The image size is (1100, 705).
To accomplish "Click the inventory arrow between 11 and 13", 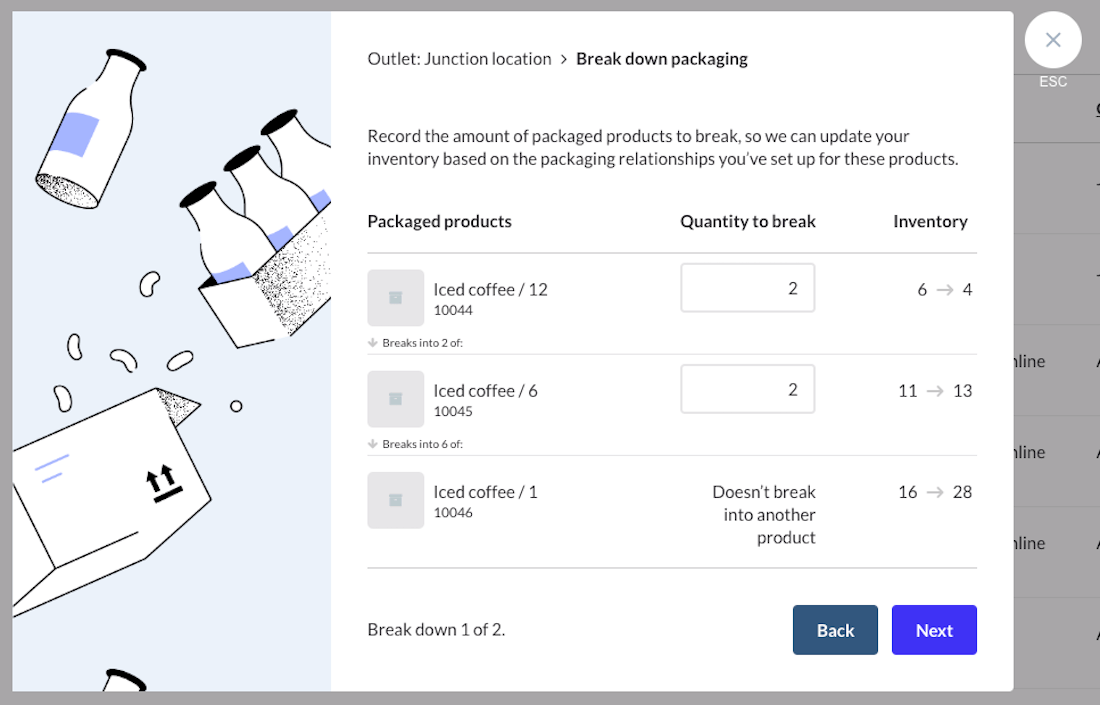I will tap(935, 391).
